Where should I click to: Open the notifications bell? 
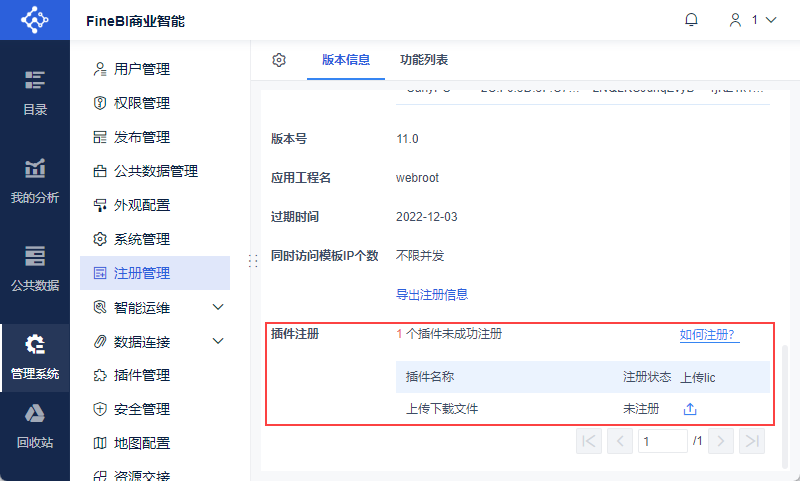[x=691, y=20]
